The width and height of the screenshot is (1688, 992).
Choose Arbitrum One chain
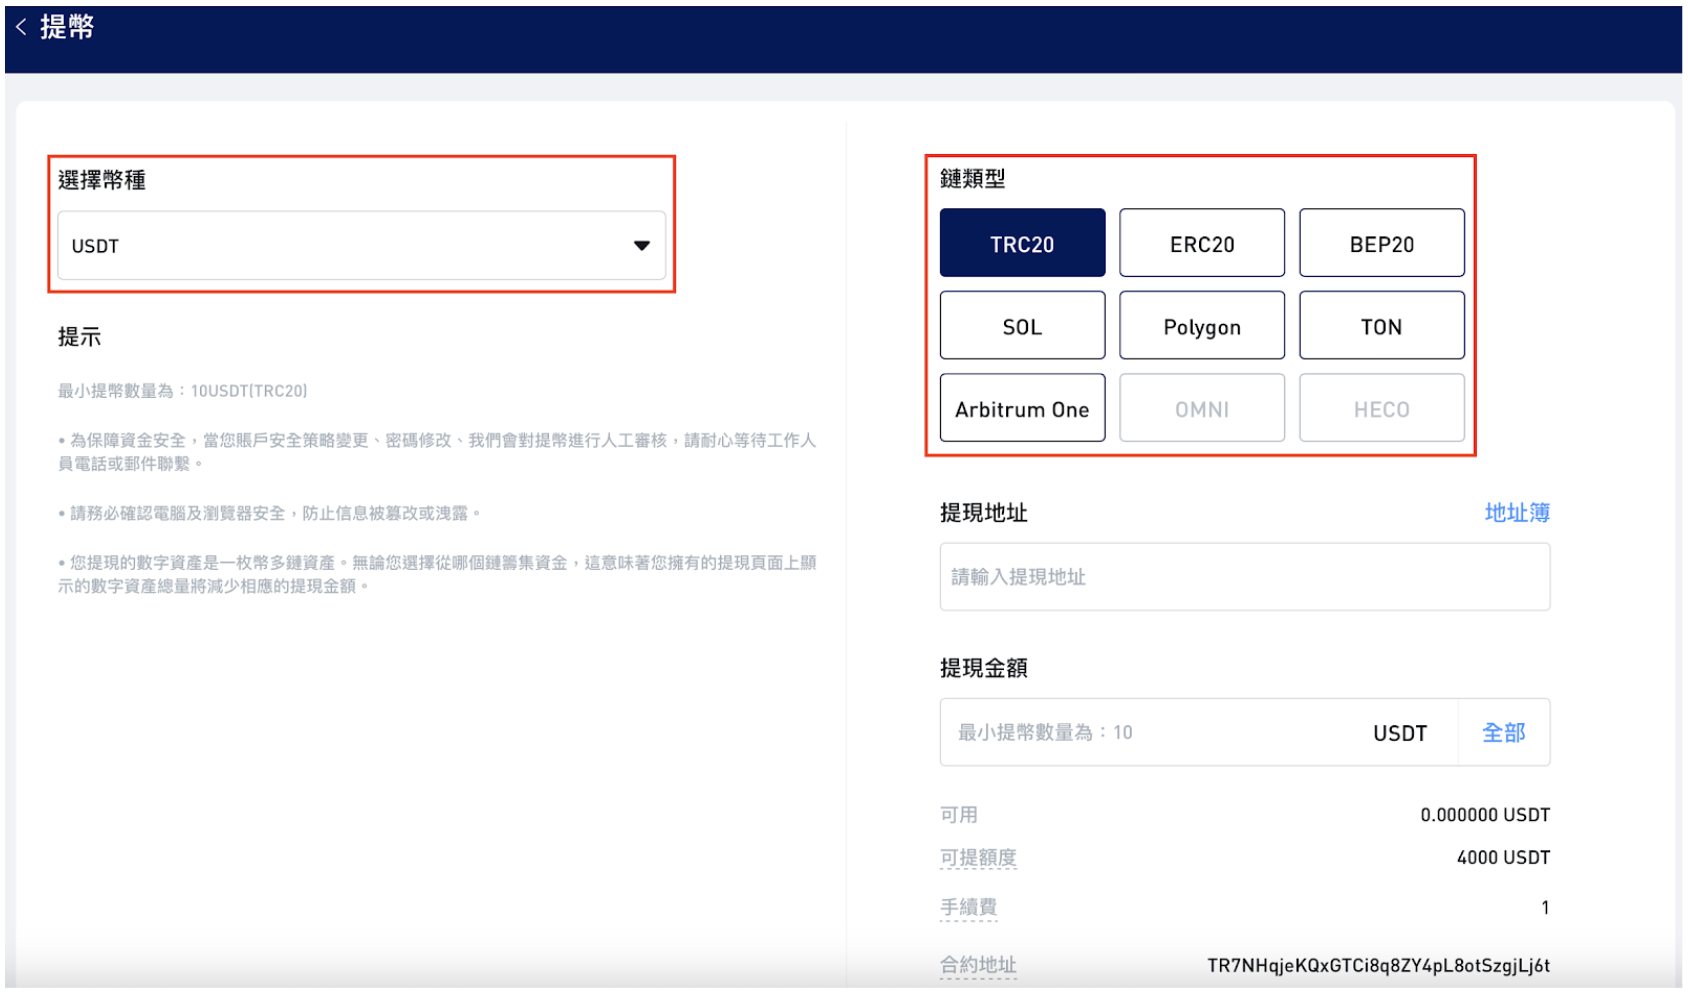pyautogui.click(x=1022, y=409)
